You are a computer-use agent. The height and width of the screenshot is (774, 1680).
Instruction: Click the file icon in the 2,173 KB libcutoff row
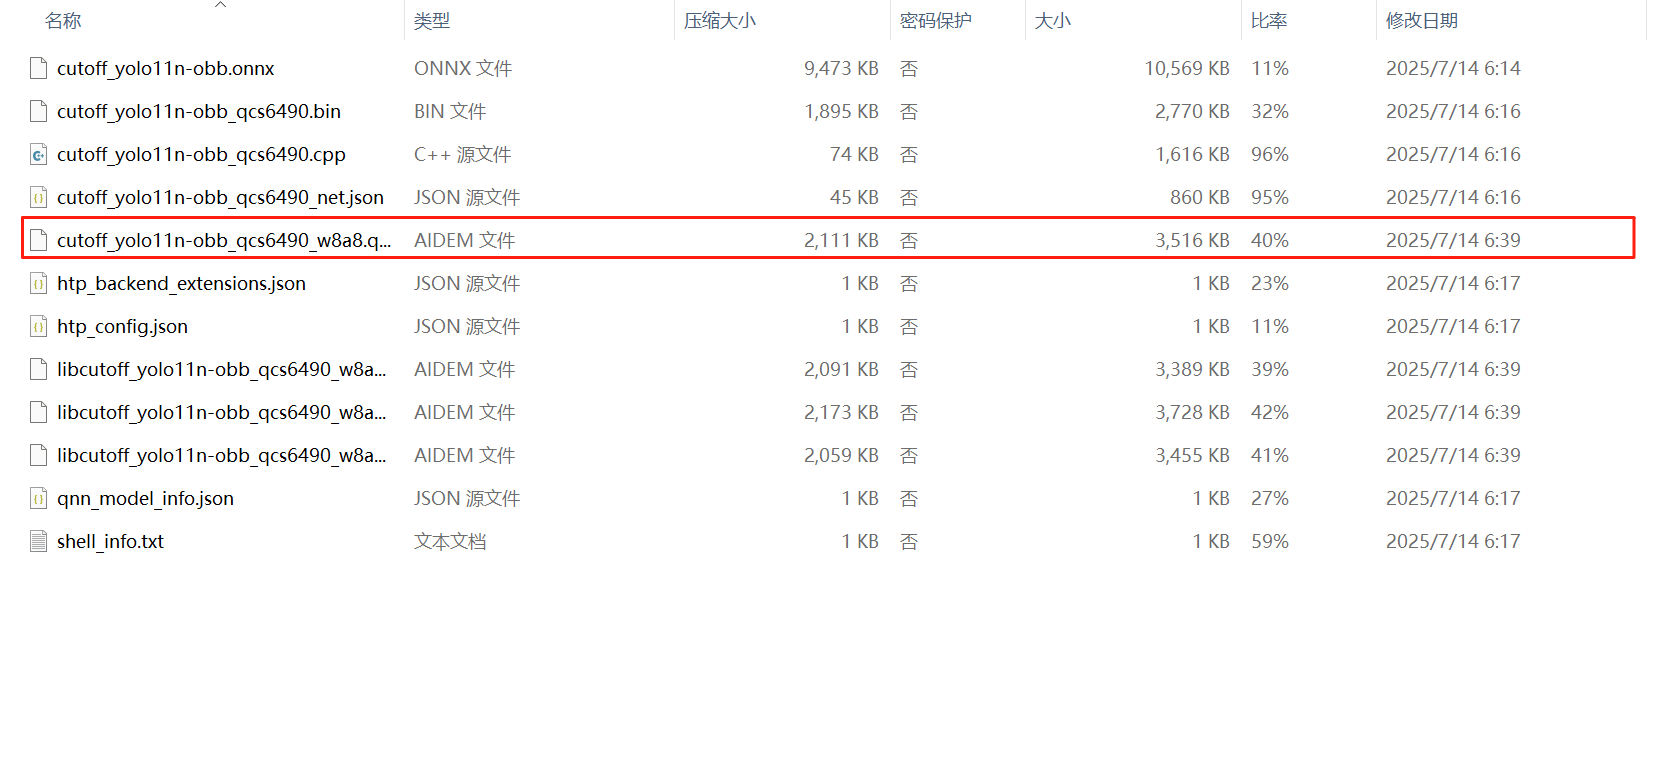coord(38,412)
